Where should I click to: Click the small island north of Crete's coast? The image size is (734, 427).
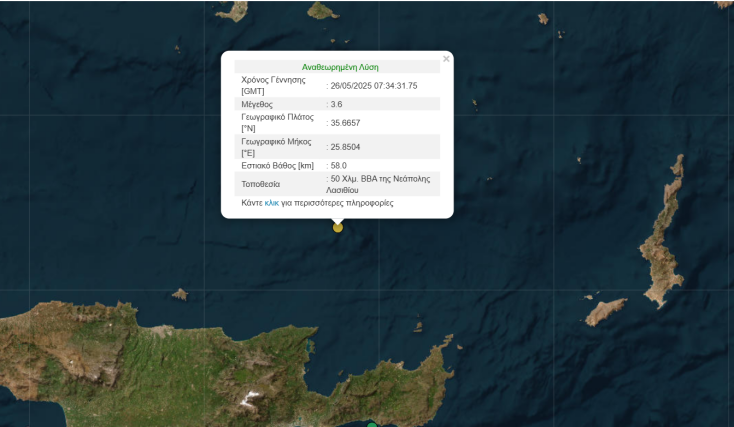click(180, 294)
